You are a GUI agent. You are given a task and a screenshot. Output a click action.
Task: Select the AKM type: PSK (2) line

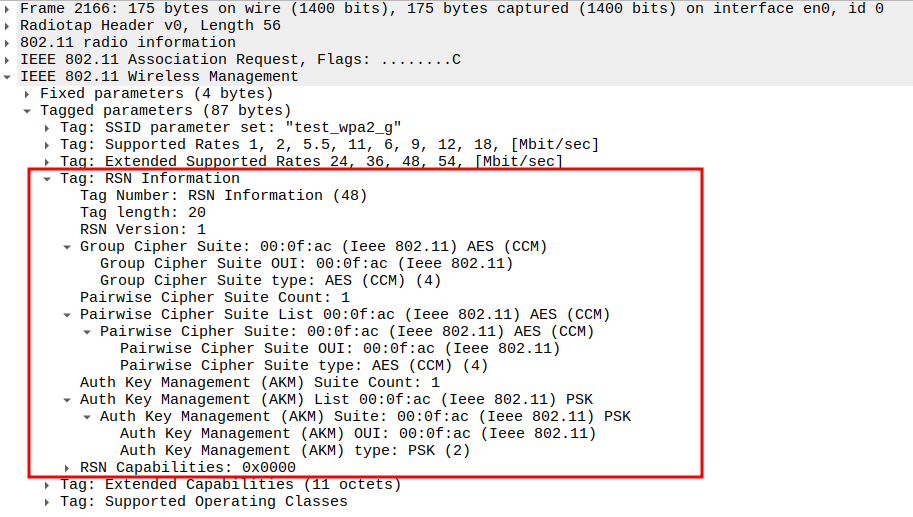[x=295, y=450]
